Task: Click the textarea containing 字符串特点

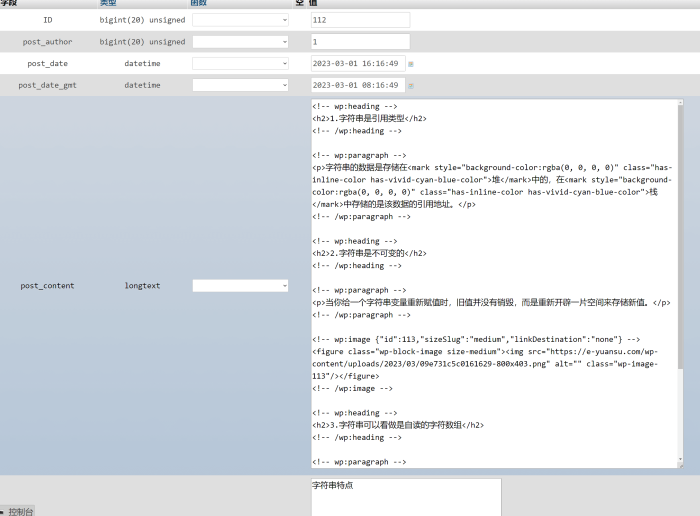Action: pos(405,497)
